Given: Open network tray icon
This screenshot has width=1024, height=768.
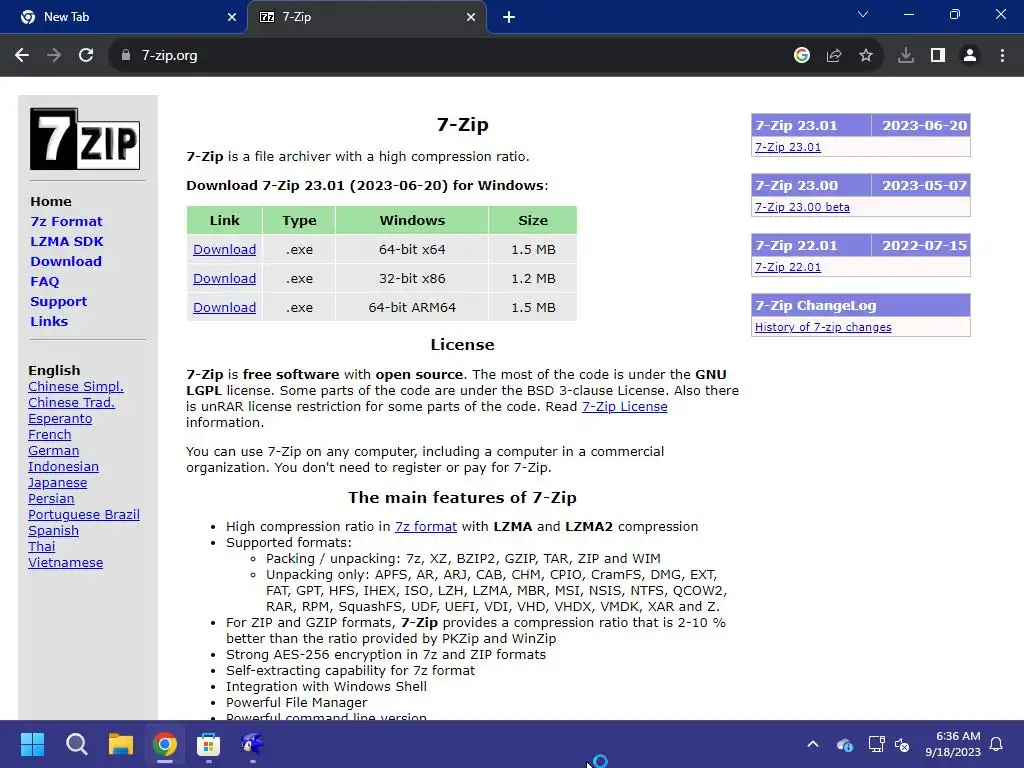Looking at the screenshot, I should click(x=876, y=744).
